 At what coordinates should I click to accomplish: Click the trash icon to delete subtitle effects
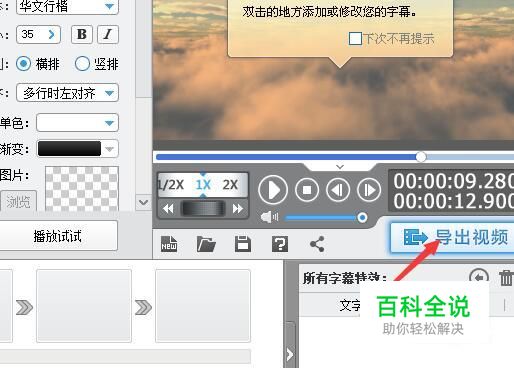coord(506,278)
